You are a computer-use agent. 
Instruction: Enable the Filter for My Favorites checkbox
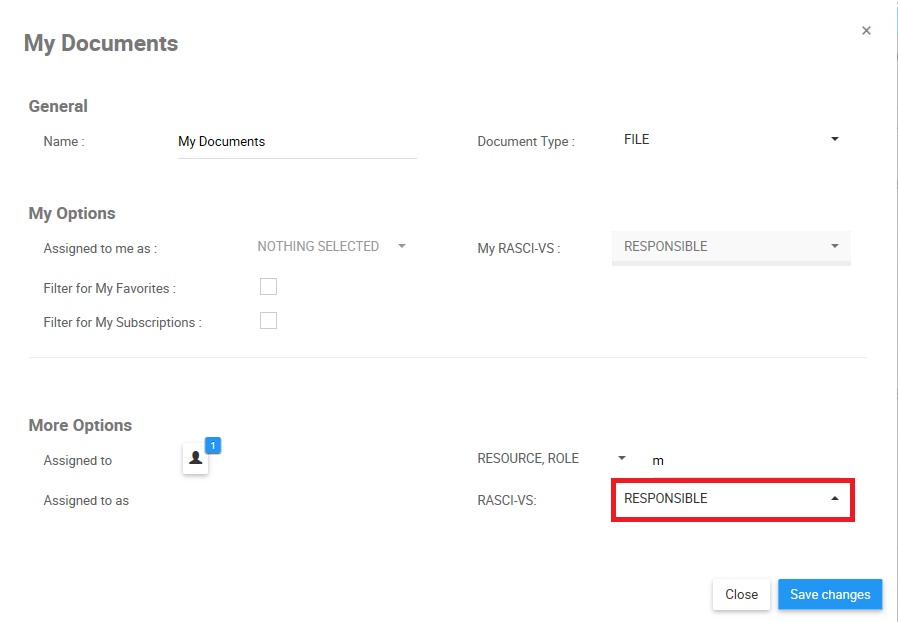click(268, 287)
